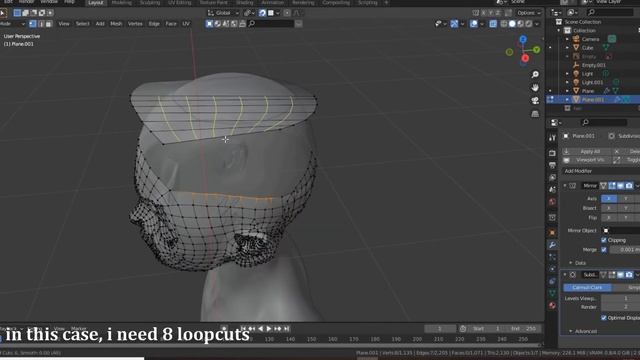The image size is (640, 360).
Task: Click the red X axis gizmo ball
Action: (x=525, y=58)
